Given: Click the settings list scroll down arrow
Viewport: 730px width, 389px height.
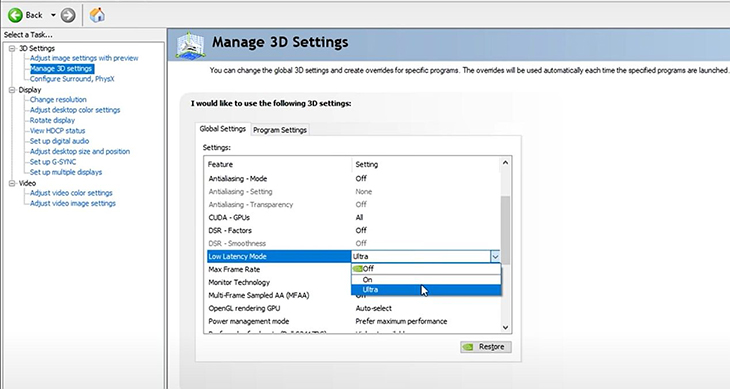Looking at the screenshot, I should [x=506, y=328].
